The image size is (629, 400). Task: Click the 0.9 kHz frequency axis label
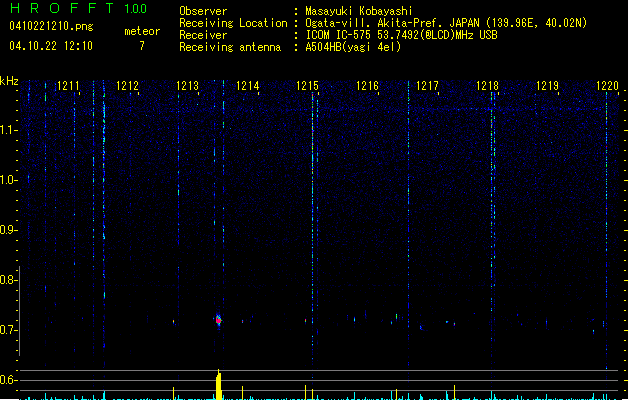tap(8, 230)
